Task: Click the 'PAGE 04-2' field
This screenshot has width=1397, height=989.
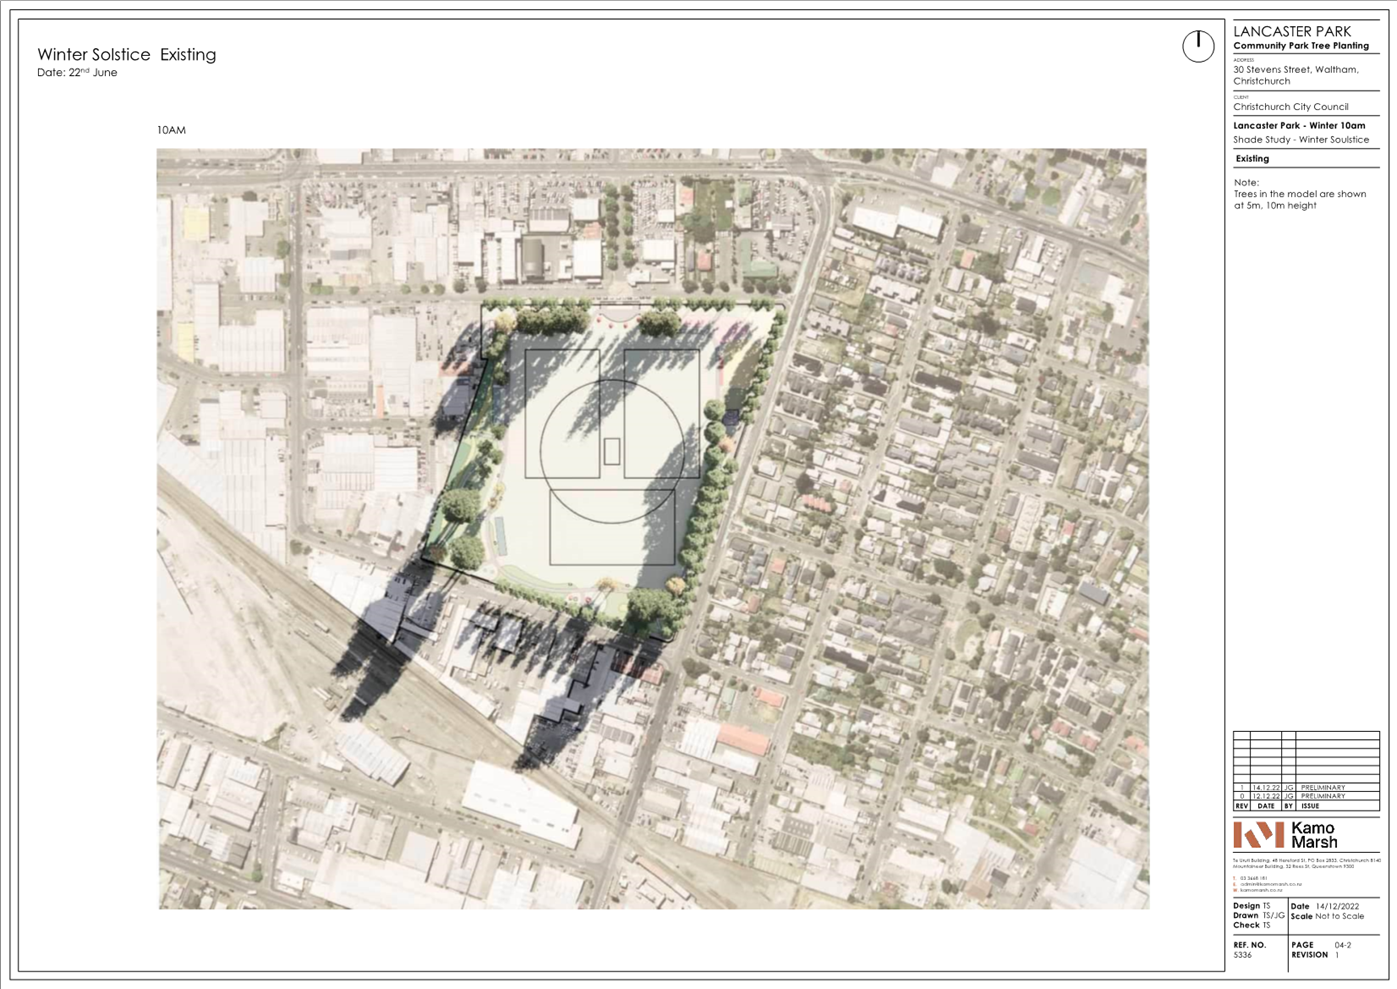Action: pos(1321,945)
